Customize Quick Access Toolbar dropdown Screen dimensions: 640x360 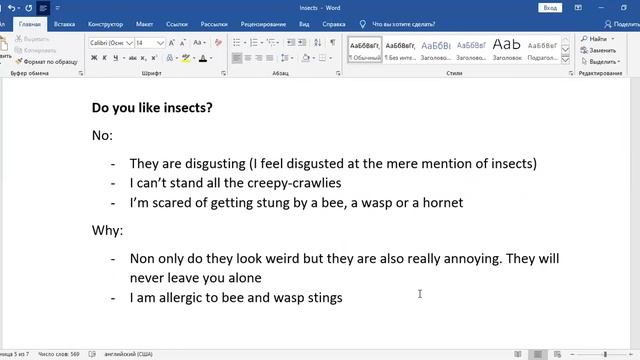pos(58,8)
